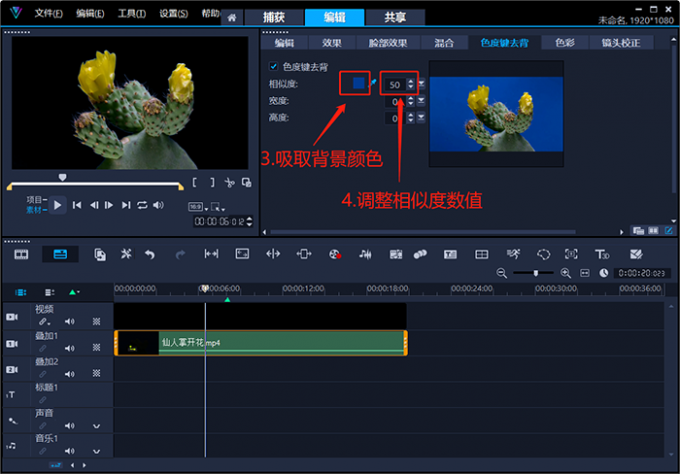Set mark-in bracket point
Image resolution: width=680 pixels, height=474 pixels.
(195, 183)
